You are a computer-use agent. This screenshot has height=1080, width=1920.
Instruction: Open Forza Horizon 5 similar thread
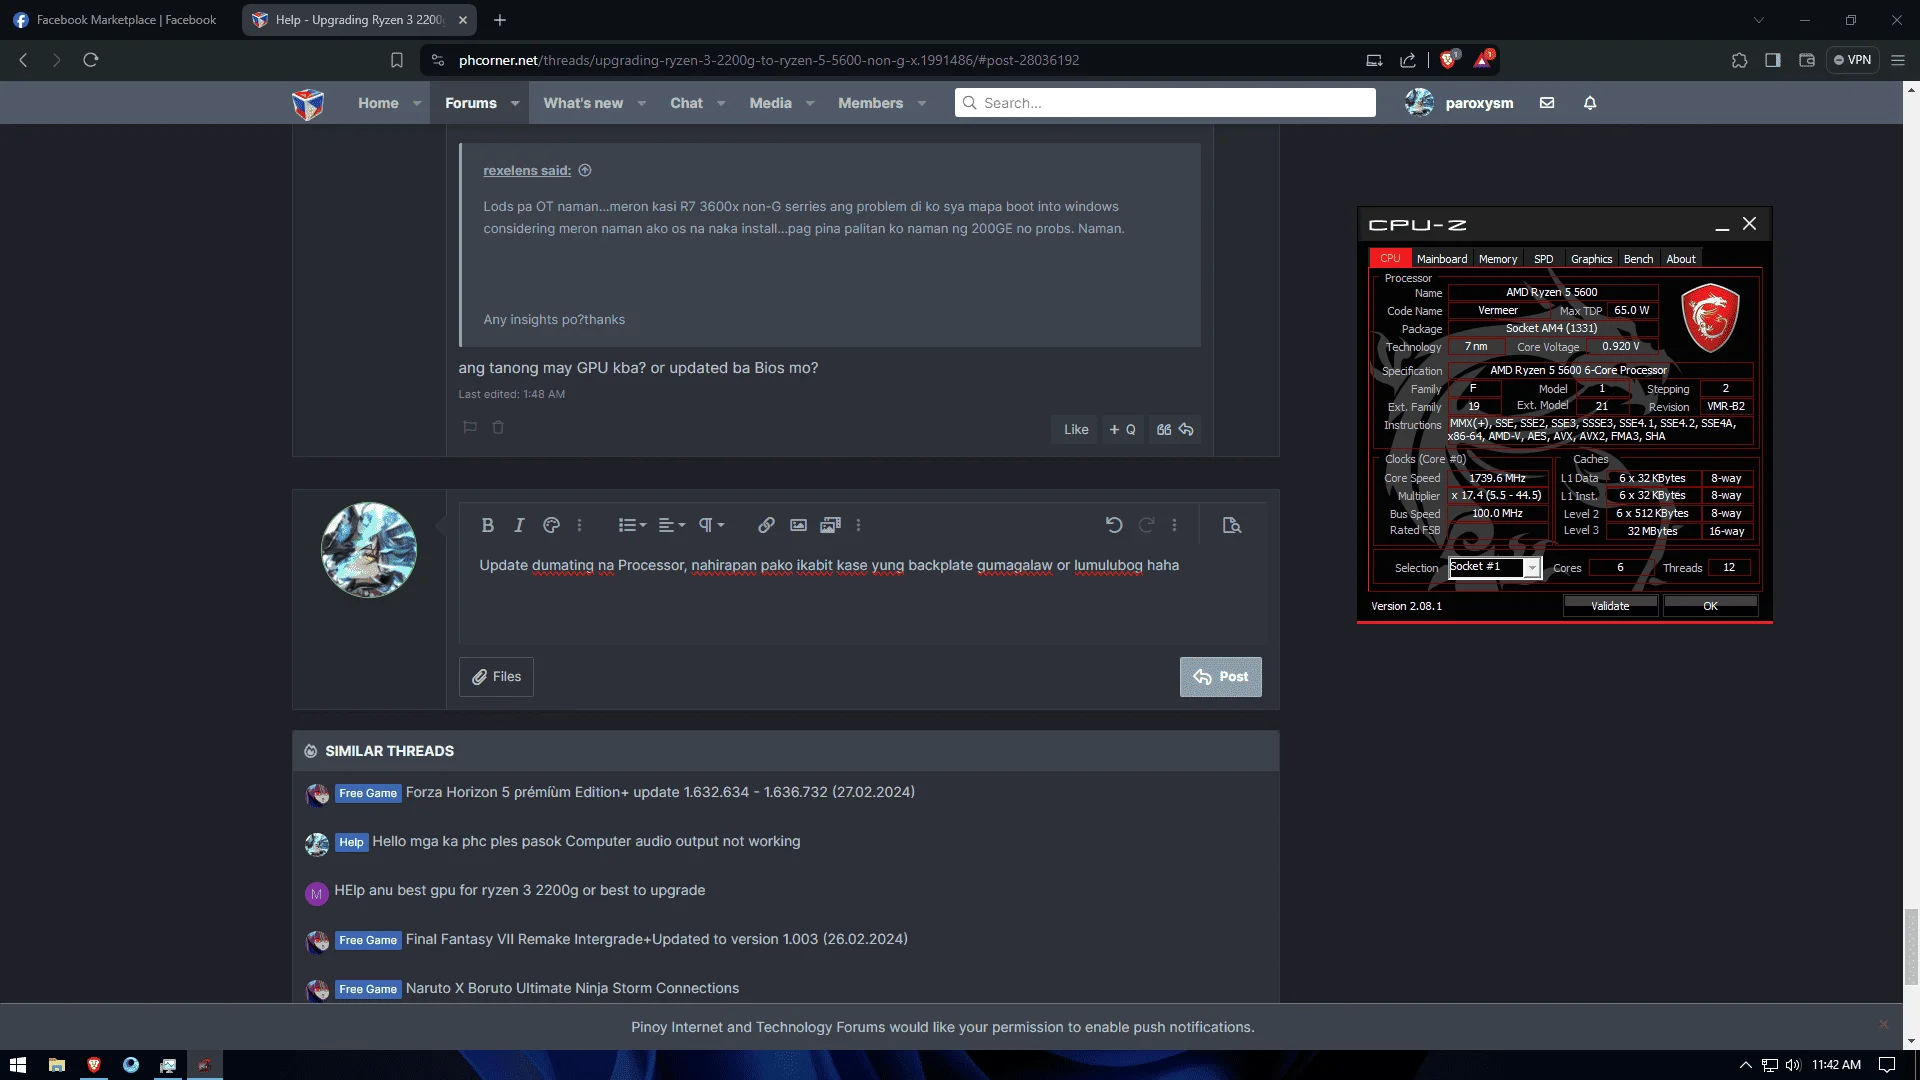[x=660, y=792]
